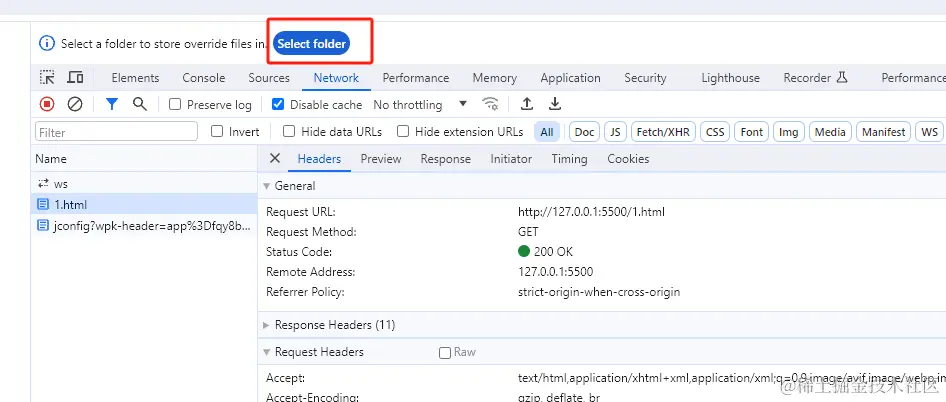Click the Filter text input
The height and width of the screenshot is (402, 946).
[x=116, y=132]
